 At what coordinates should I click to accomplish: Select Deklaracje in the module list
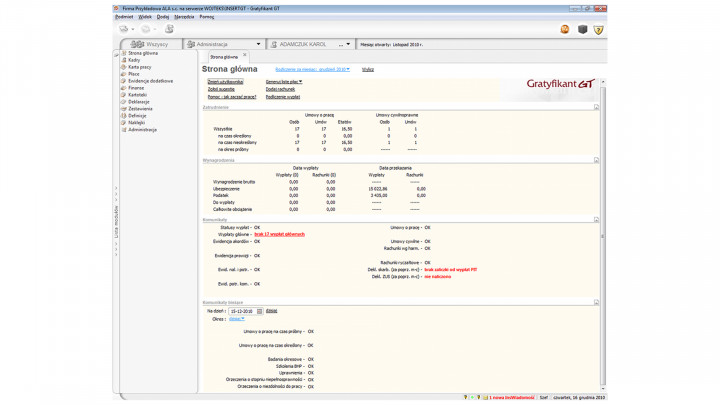139,101
